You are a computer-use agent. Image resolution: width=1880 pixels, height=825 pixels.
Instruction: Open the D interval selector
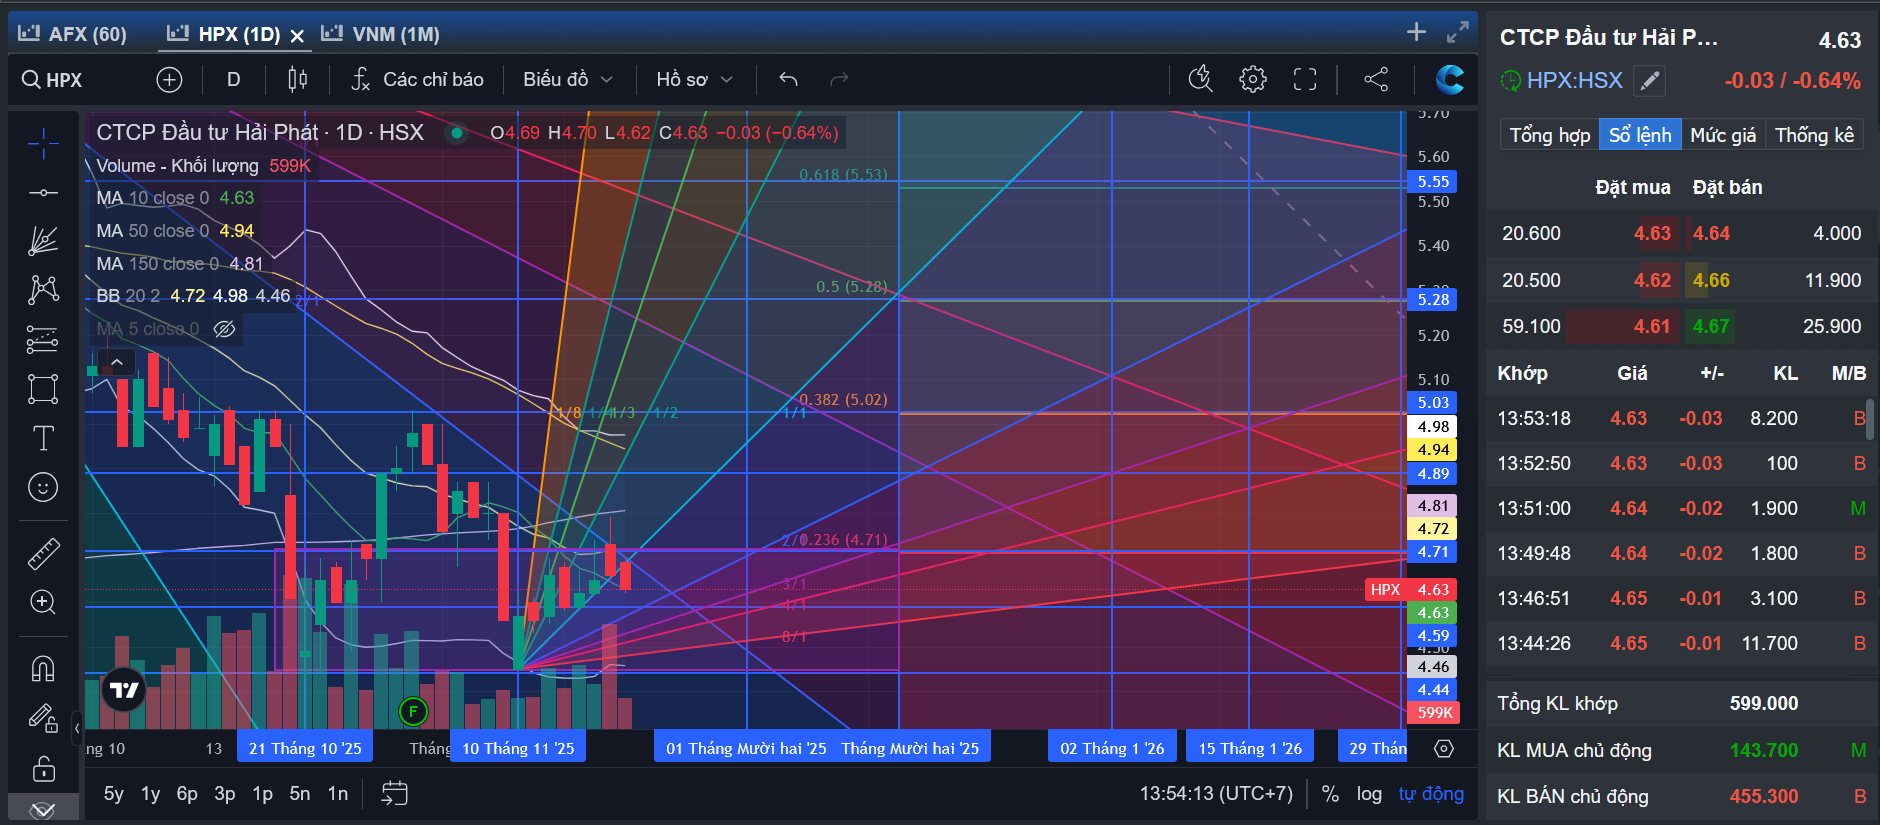pos(234,79)
